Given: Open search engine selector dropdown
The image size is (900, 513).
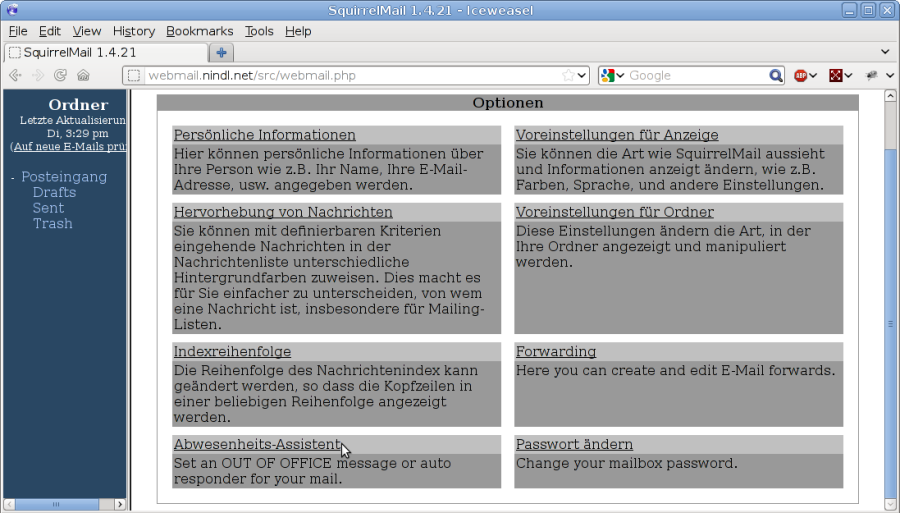Looking at the screenshot, I should pos(620,75).
